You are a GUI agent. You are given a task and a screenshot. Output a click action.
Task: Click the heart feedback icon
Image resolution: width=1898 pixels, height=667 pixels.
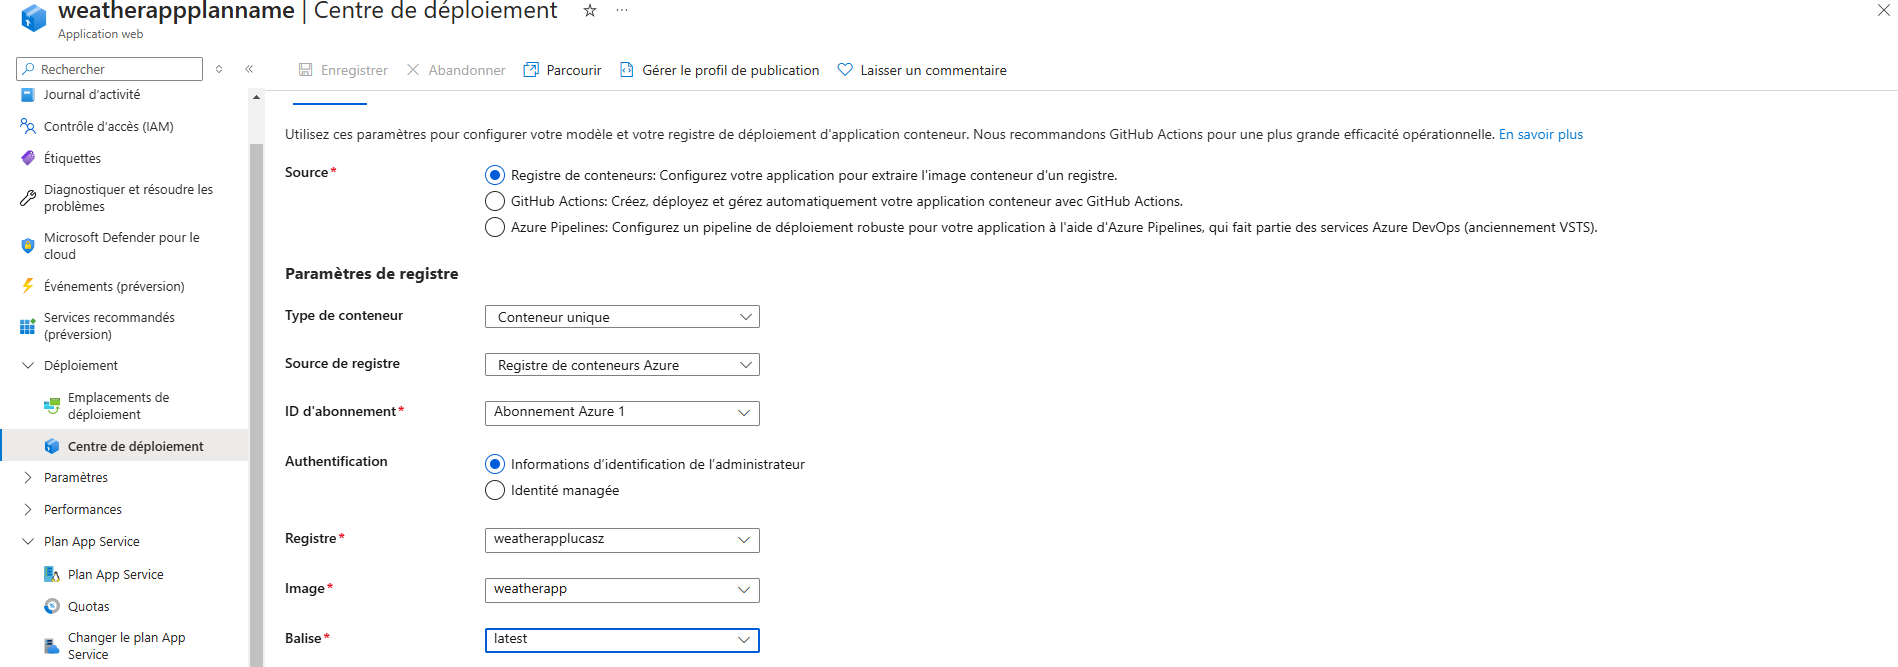[845, 70]
